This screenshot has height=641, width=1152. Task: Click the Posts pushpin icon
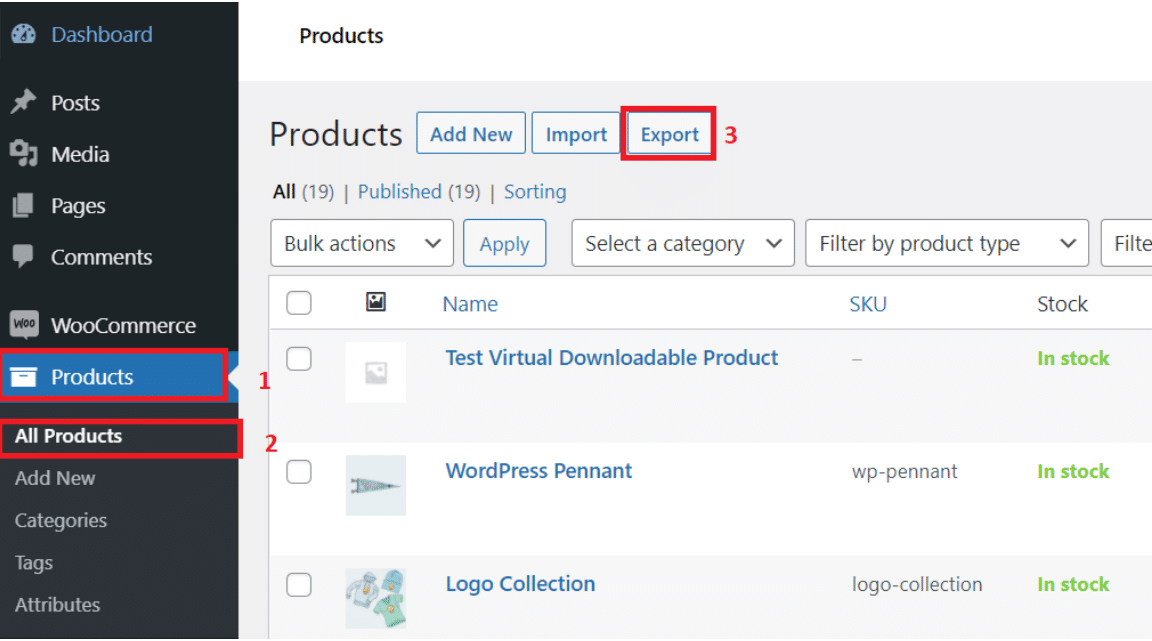pyautogui.click(x=23, y=103)
